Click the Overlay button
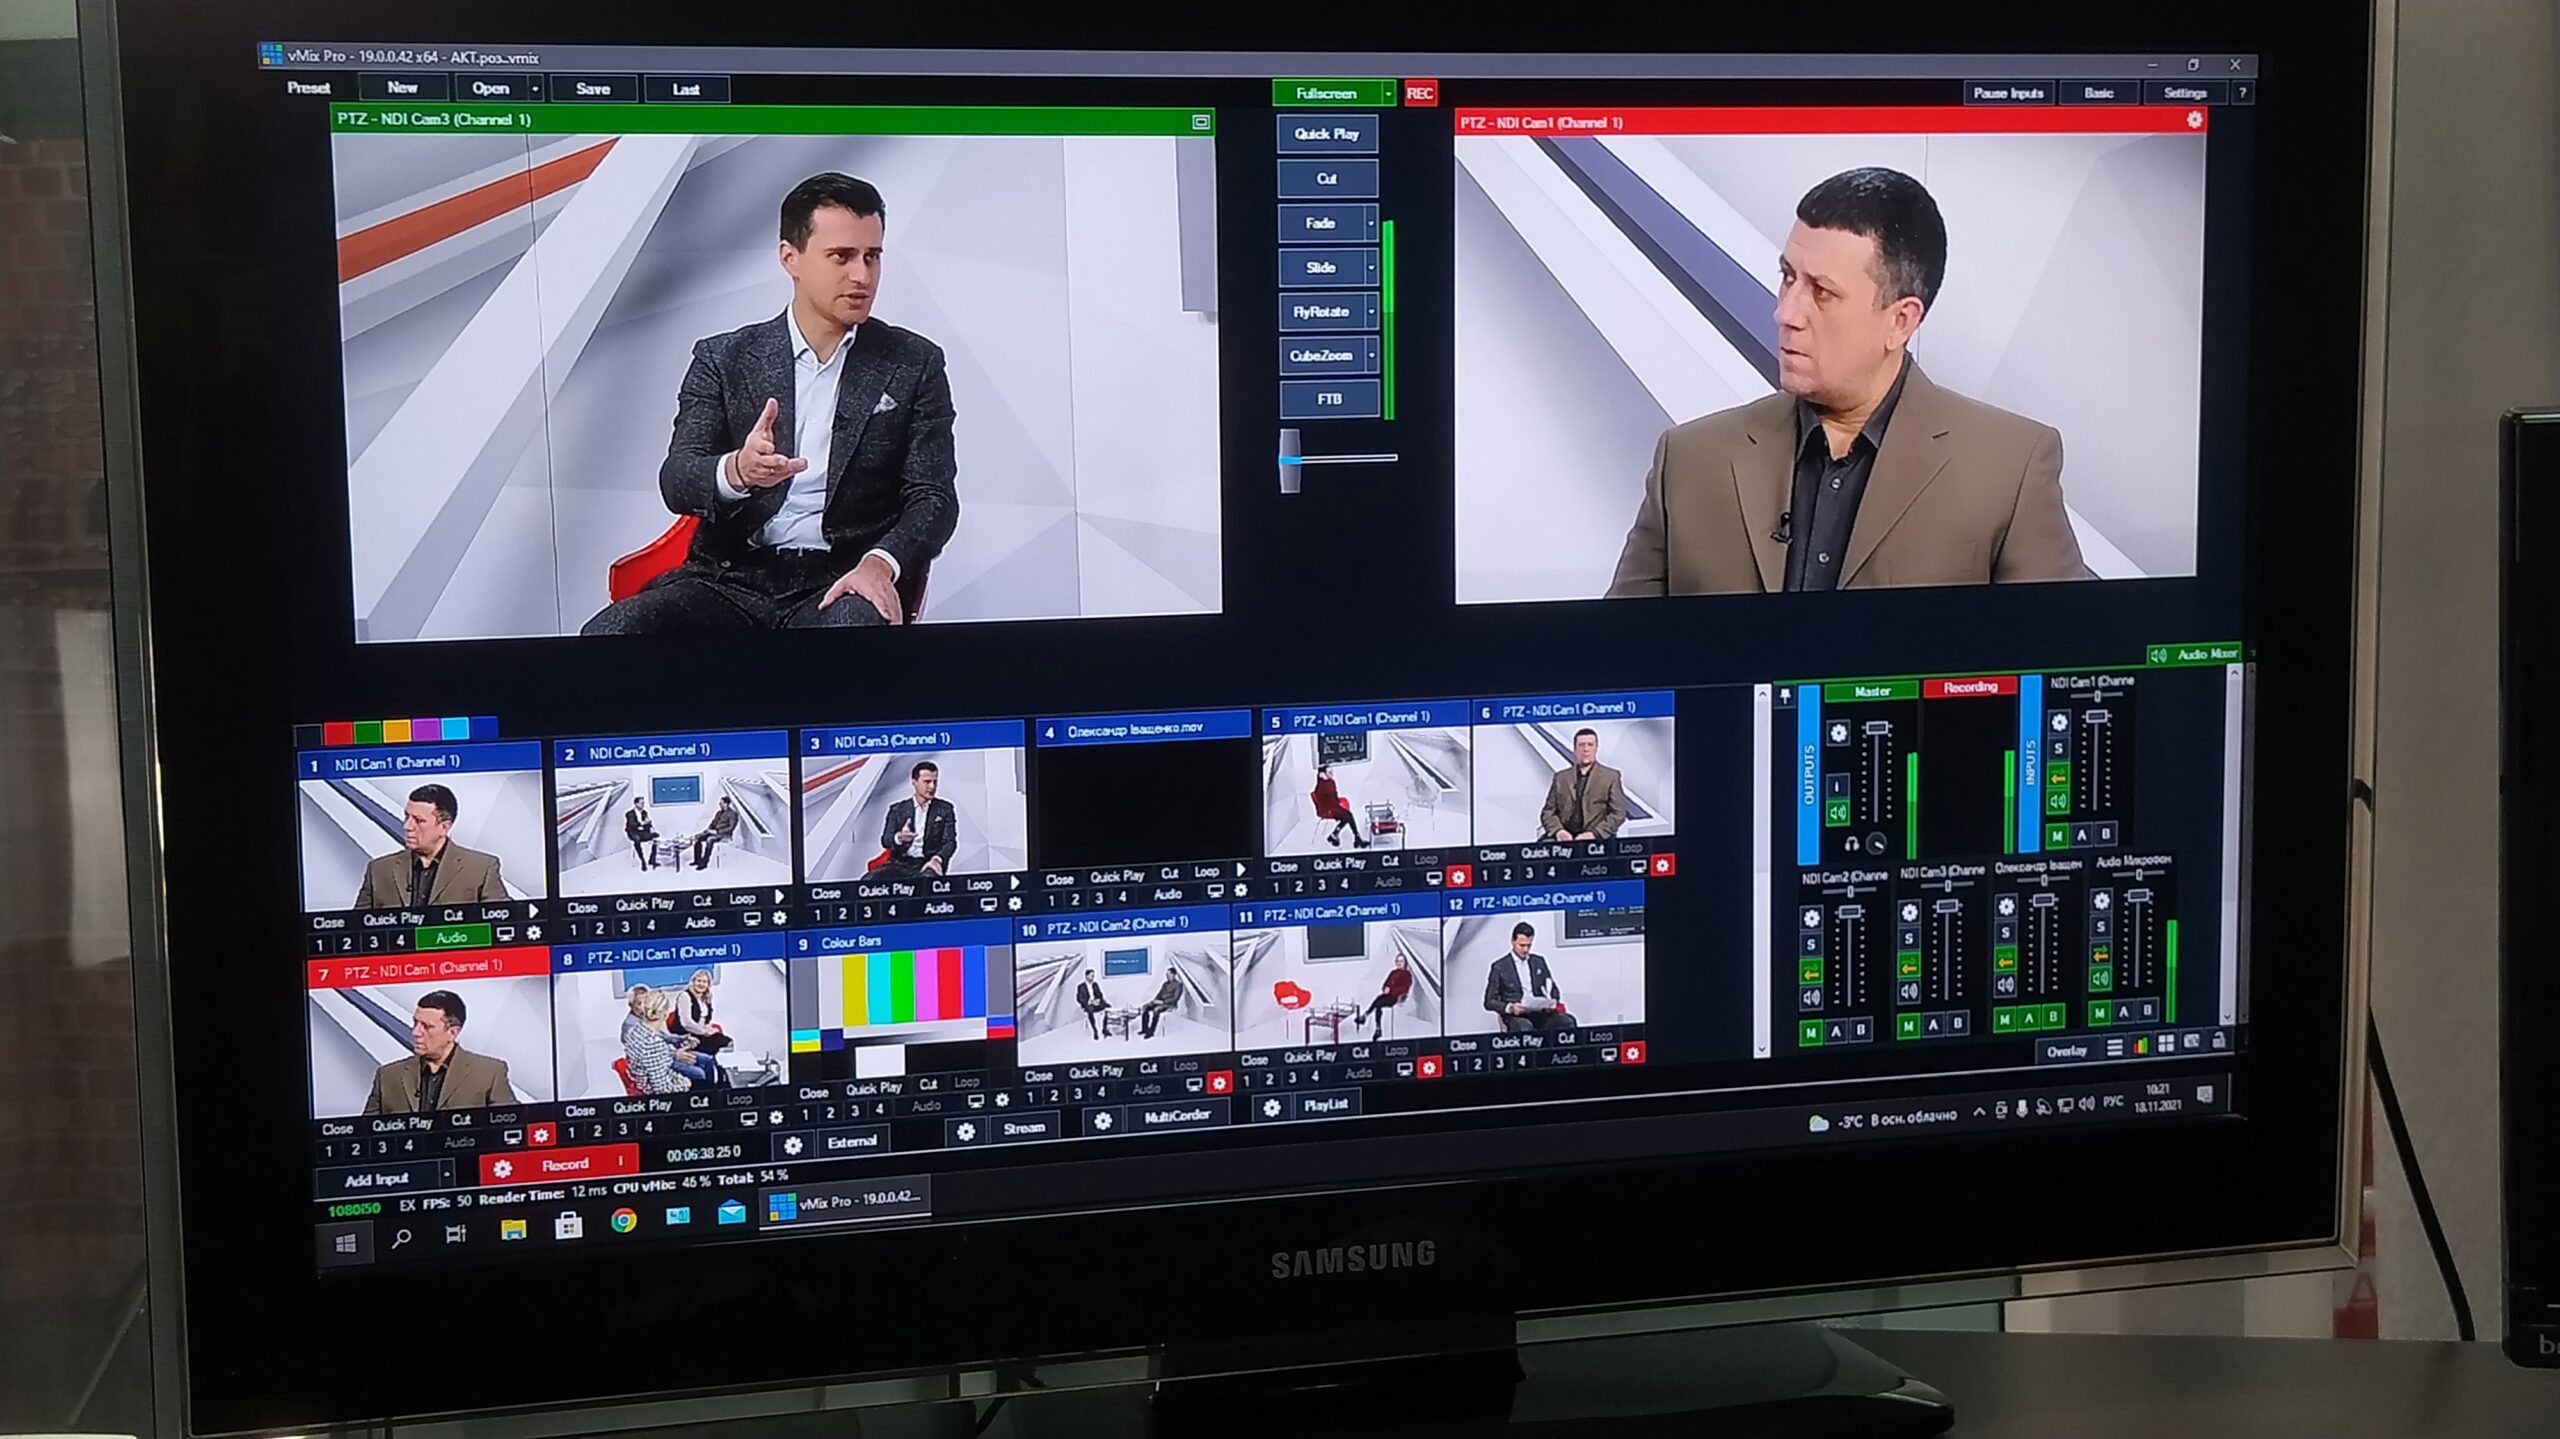Image resolution: width=2560 pixels, height=1439 pixels. 2066,1050
